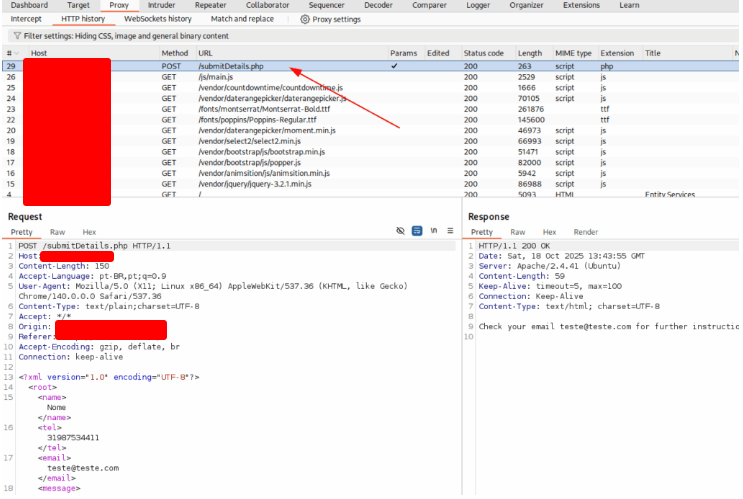
Task: Show Hex view in the Response panel
Action: coord(549,232)
